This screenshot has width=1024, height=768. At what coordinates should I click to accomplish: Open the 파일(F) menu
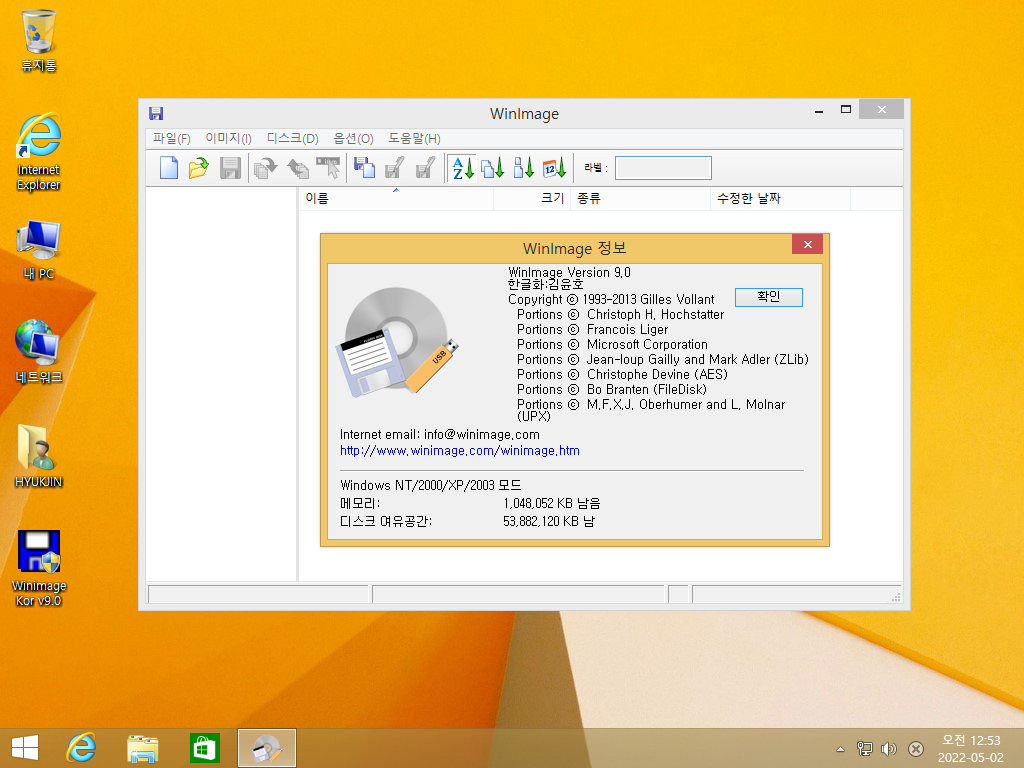171,138
